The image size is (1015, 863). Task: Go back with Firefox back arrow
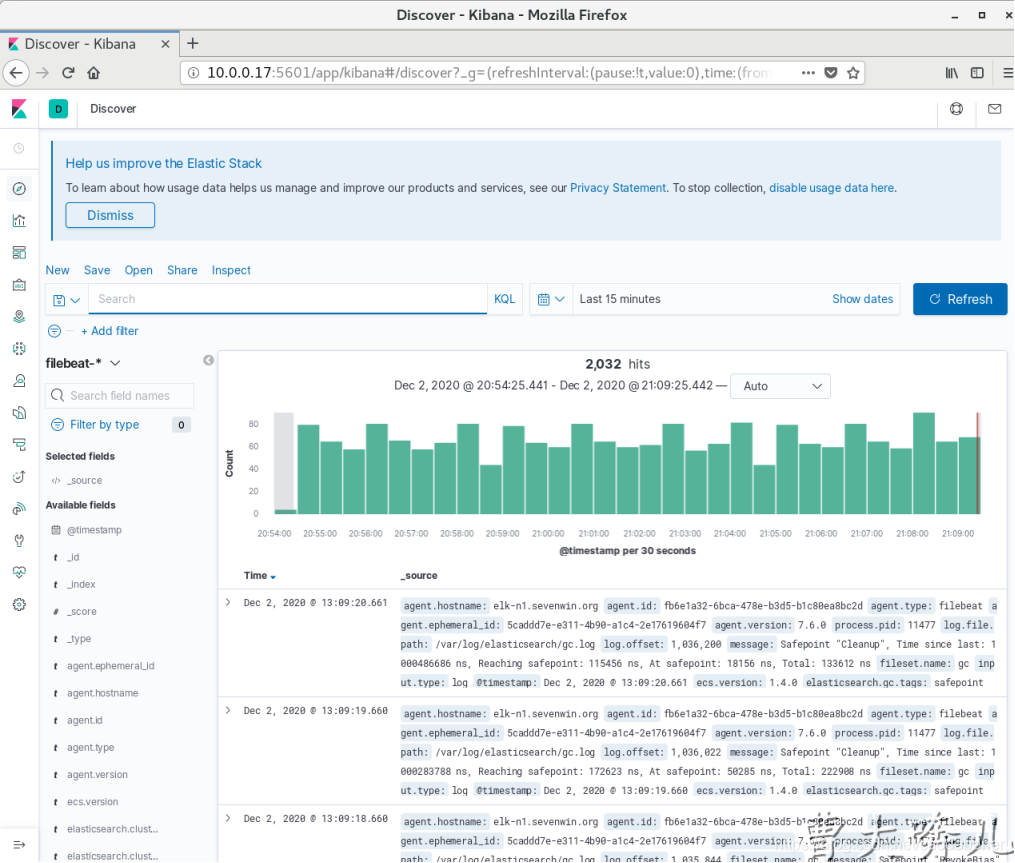click(16, 73)
